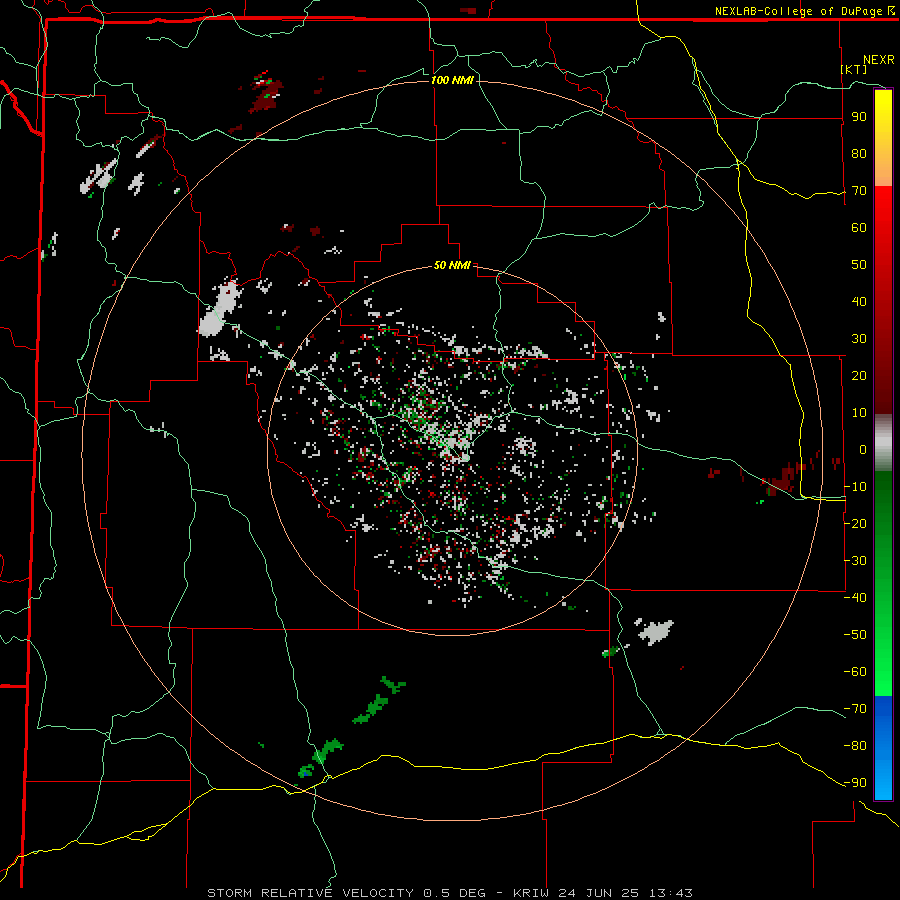Click the 90 value on the velocity scale
The height and width of the screenshot is (900, 900).
[859, 117]
